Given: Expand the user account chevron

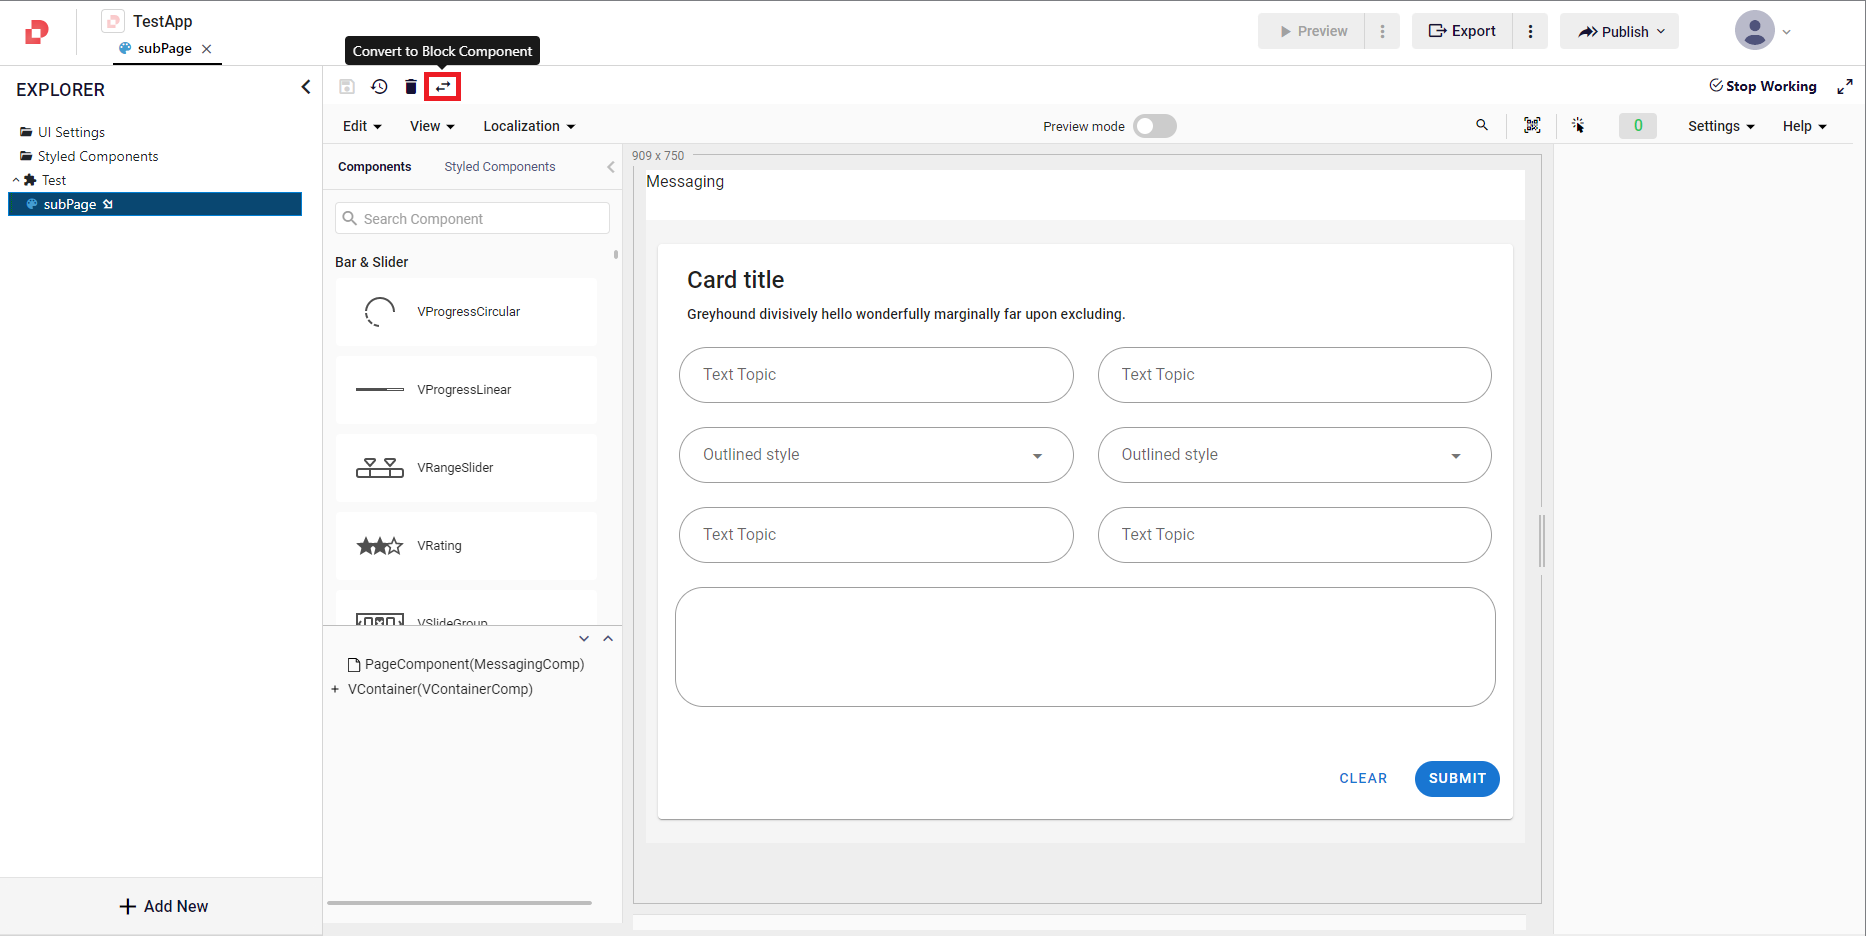Looking at the screenshot, I should point(1787,32).
